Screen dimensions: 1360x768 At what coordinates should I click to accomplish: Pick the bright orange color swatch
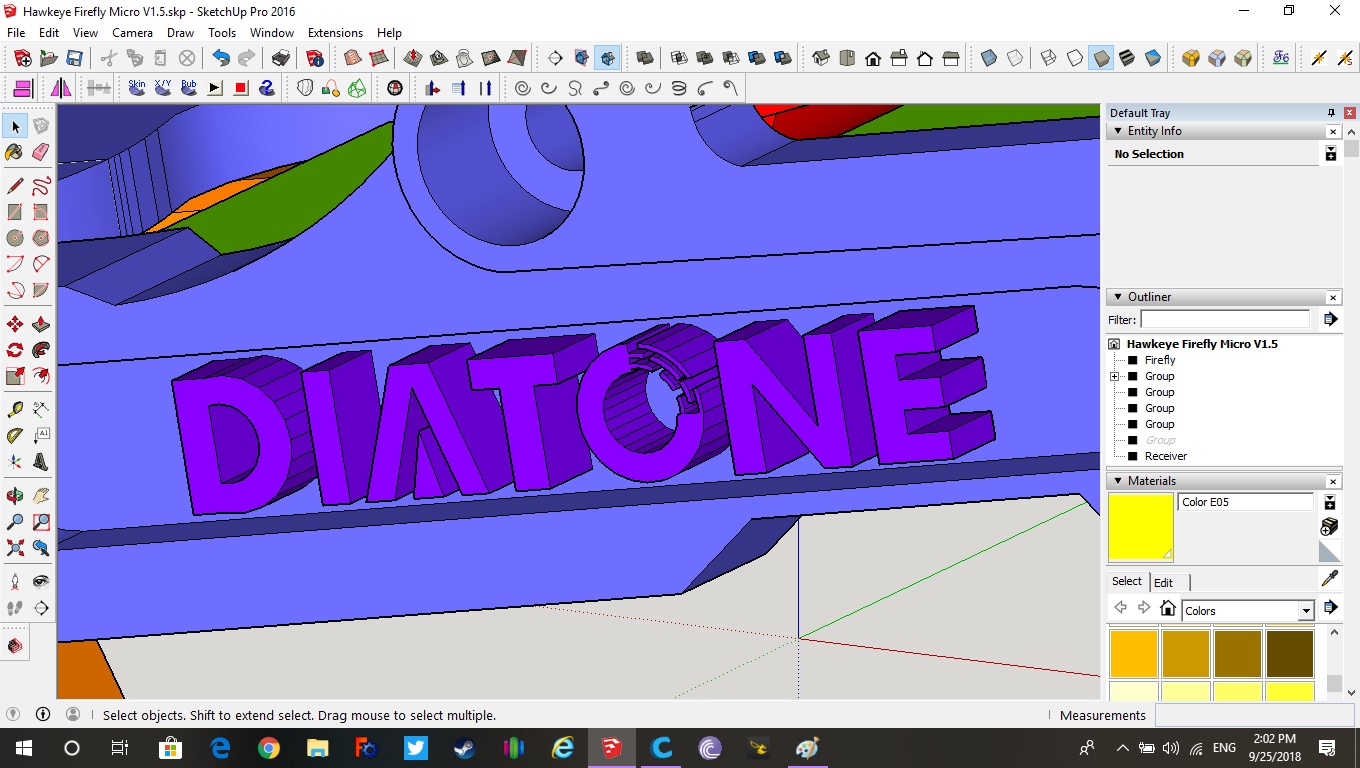point(1134,653)
